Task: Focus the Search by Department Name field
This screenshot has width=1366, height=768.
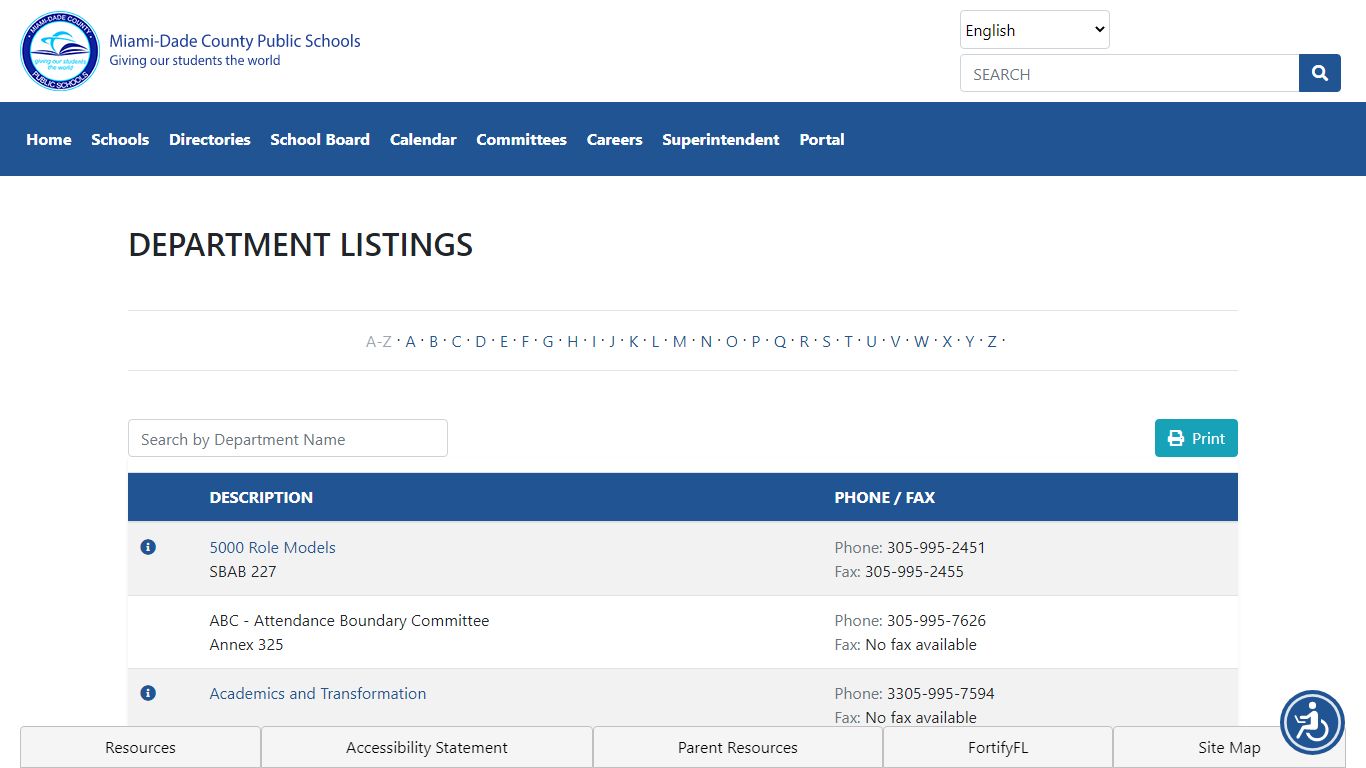Action: coord(288,438)
